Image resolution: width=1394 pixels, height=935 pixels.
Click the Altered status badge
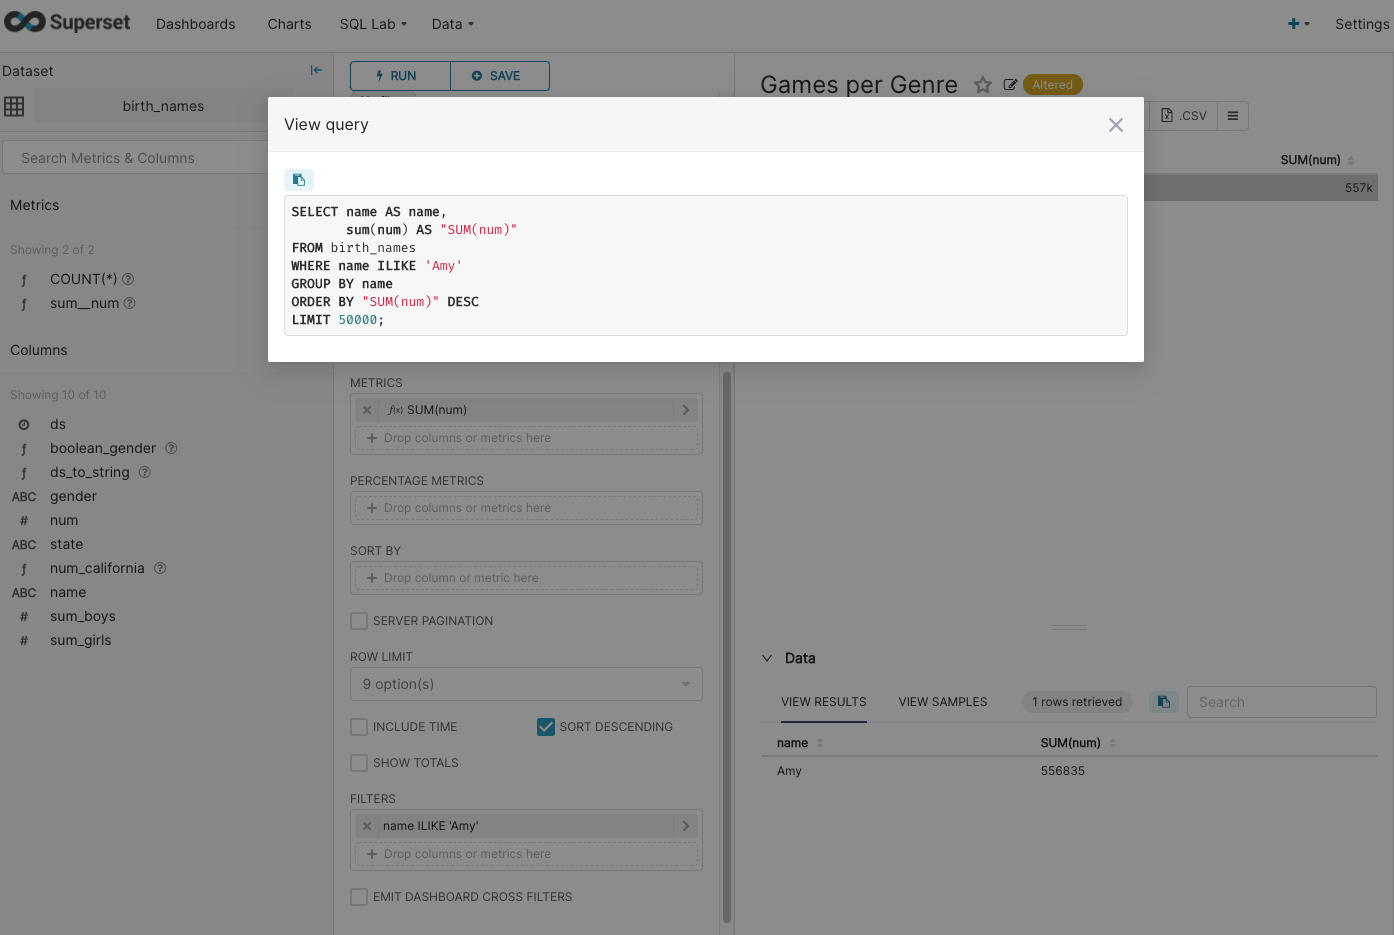1053,85
